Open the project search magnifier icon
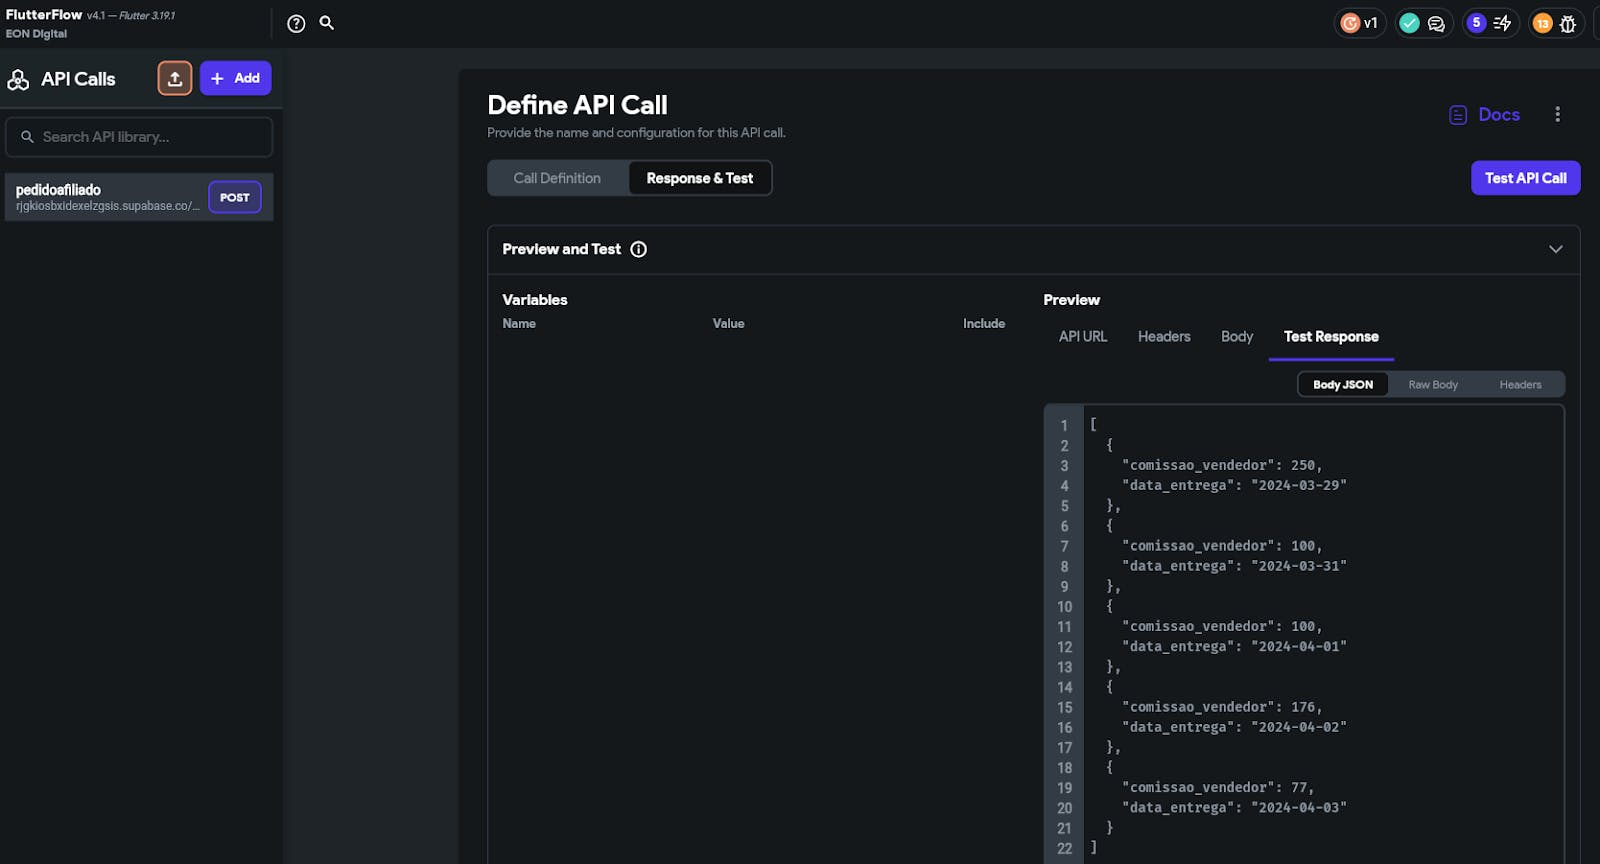The height and width of the screenshot is (864, 1600). click(x=327, y=23)
